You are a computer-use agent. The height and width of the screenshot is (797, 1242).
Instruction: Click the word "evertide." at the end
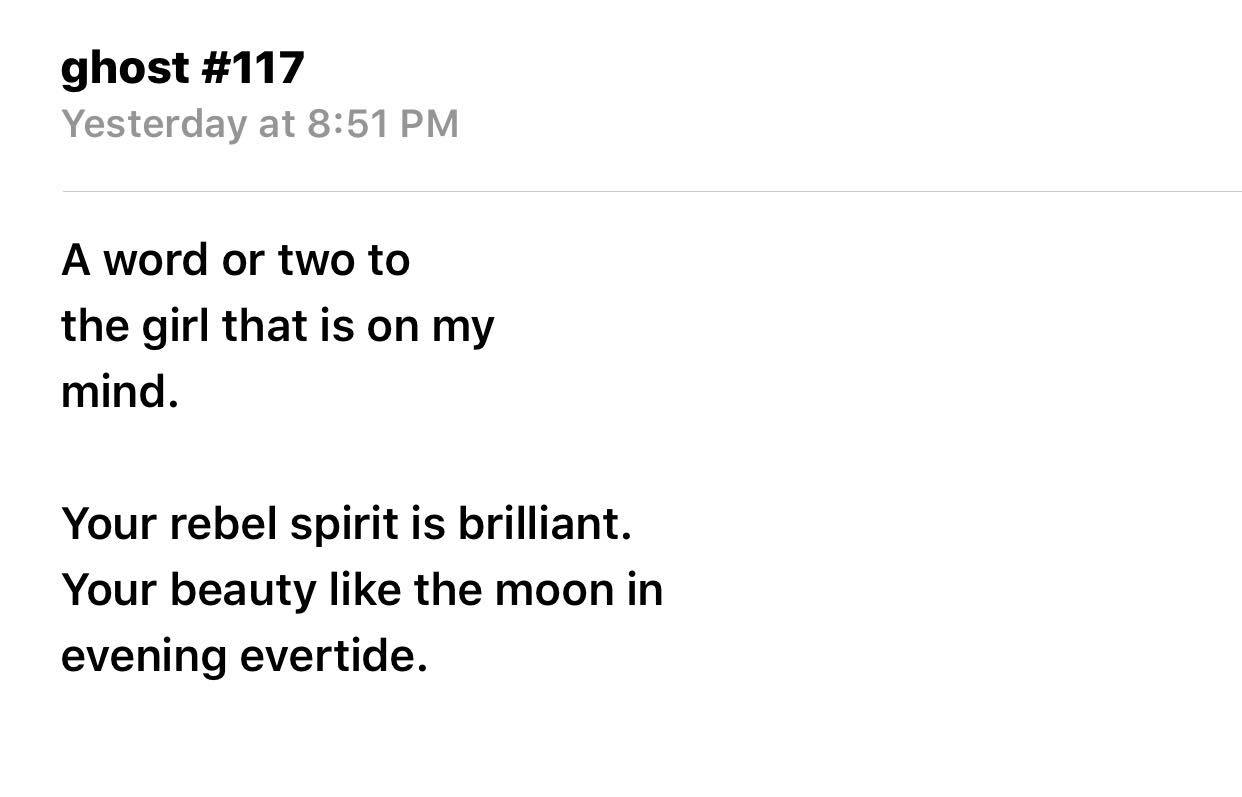(333, 656)
